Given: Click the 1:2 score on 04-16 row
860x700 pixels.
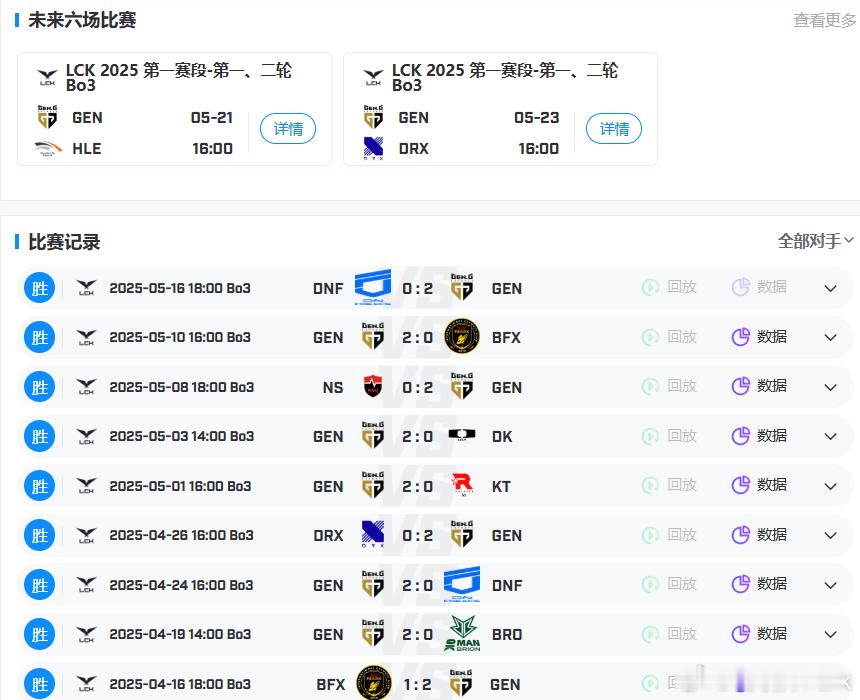Looking at the screenshot, I should (417, 685).
